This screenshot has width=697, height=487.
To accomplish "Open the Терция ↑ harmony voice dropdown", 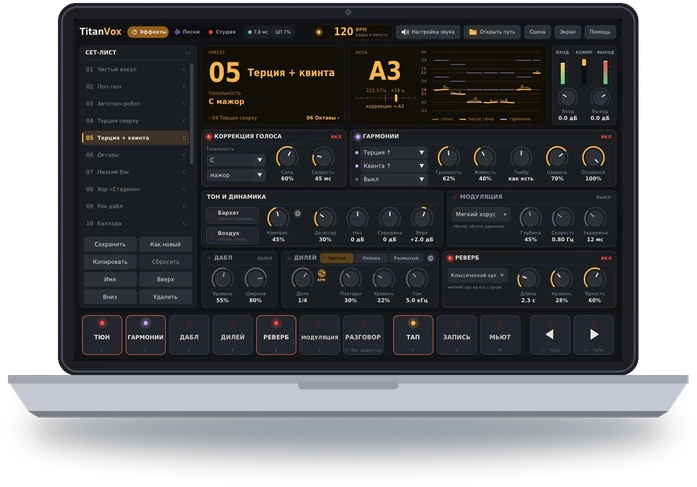I will 393,152.
